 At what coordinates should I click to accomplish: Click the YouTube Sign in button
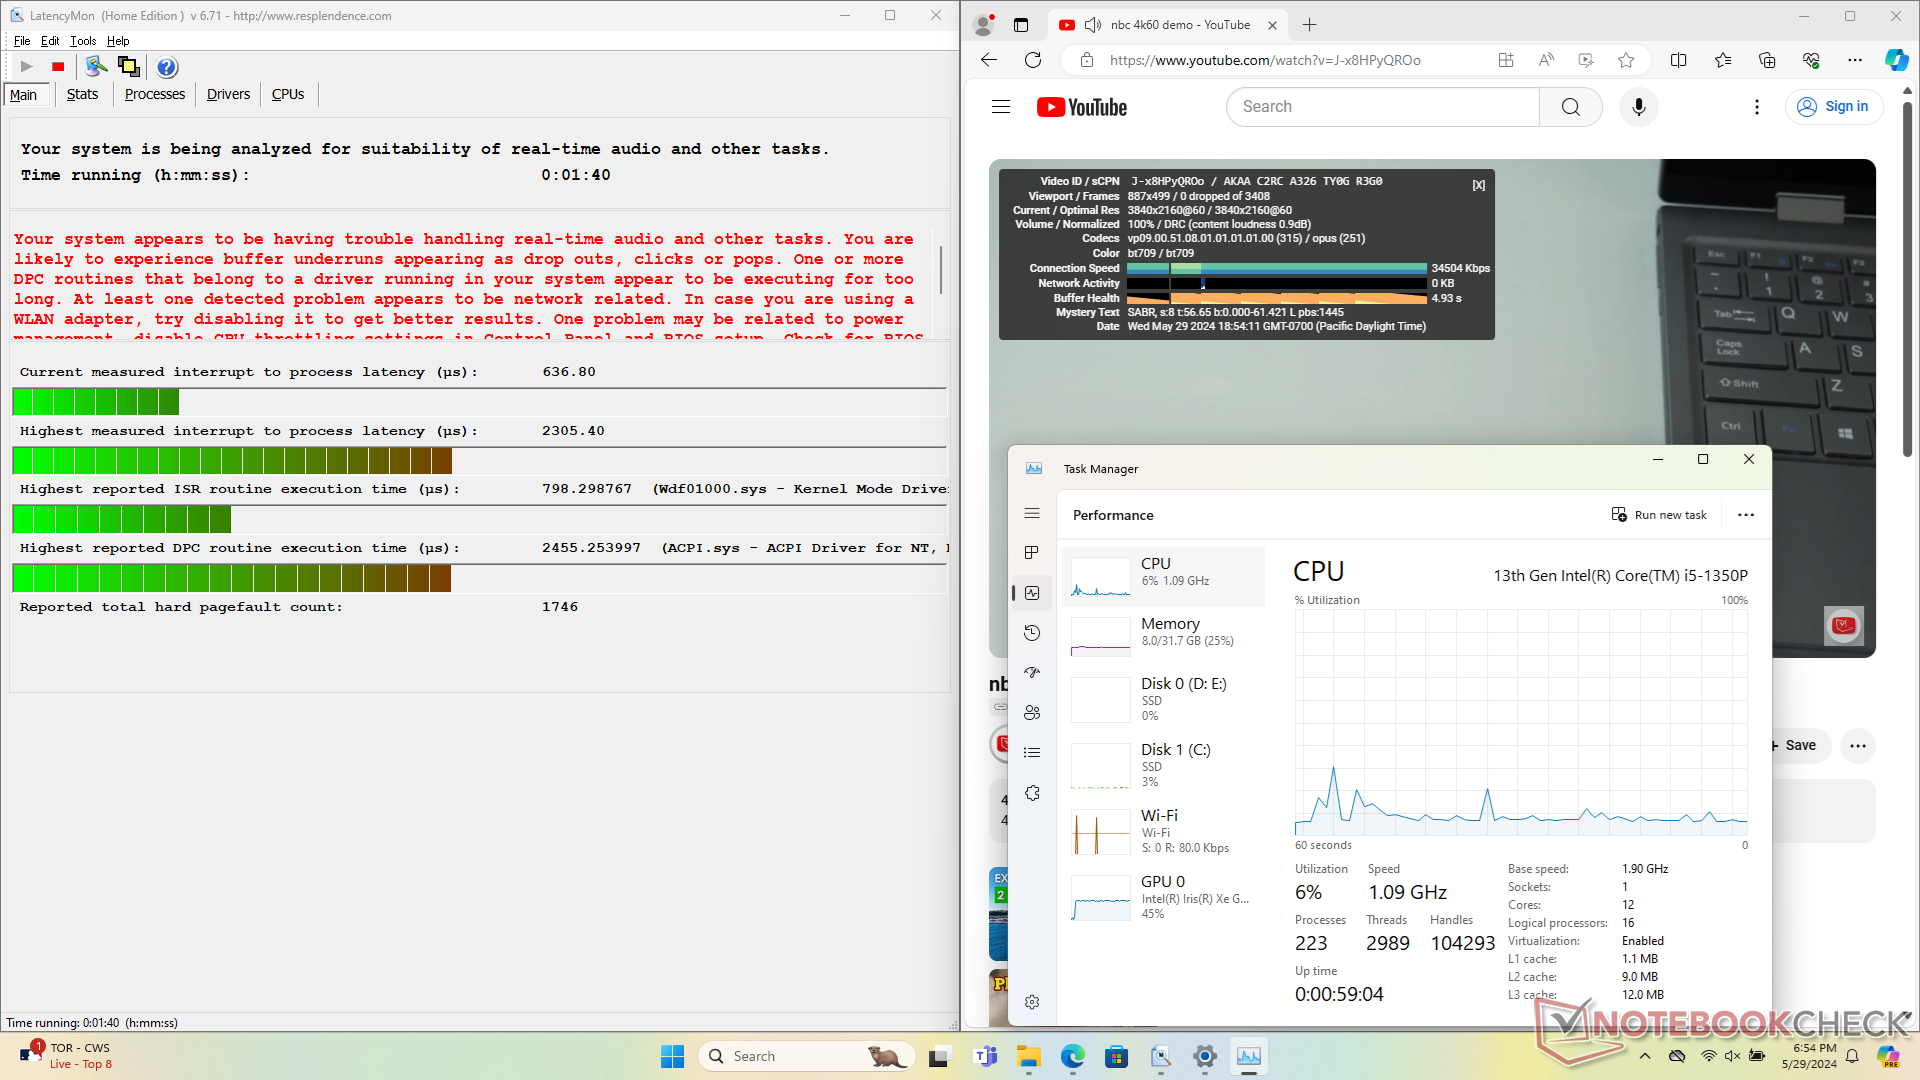(1834, 107)
